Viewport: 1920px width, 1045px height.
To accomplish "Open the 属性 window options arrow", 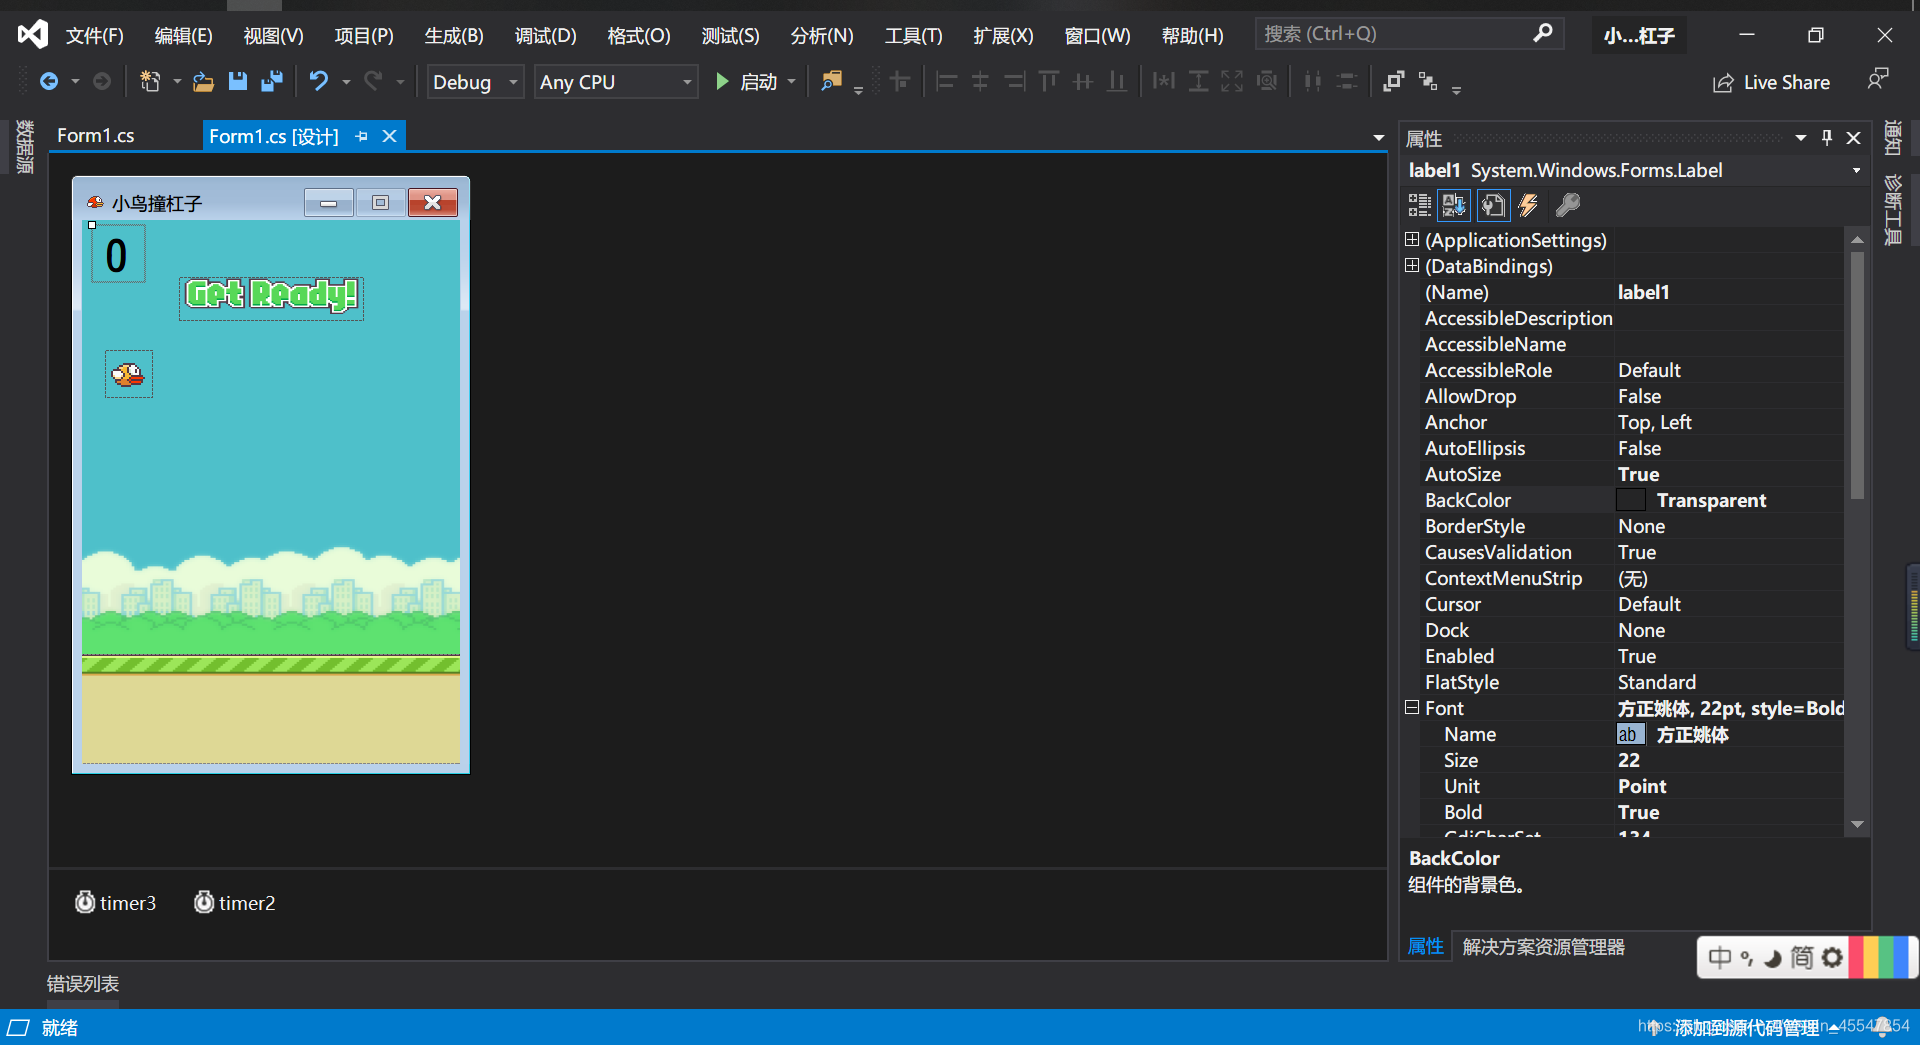I will point(1801,138).
